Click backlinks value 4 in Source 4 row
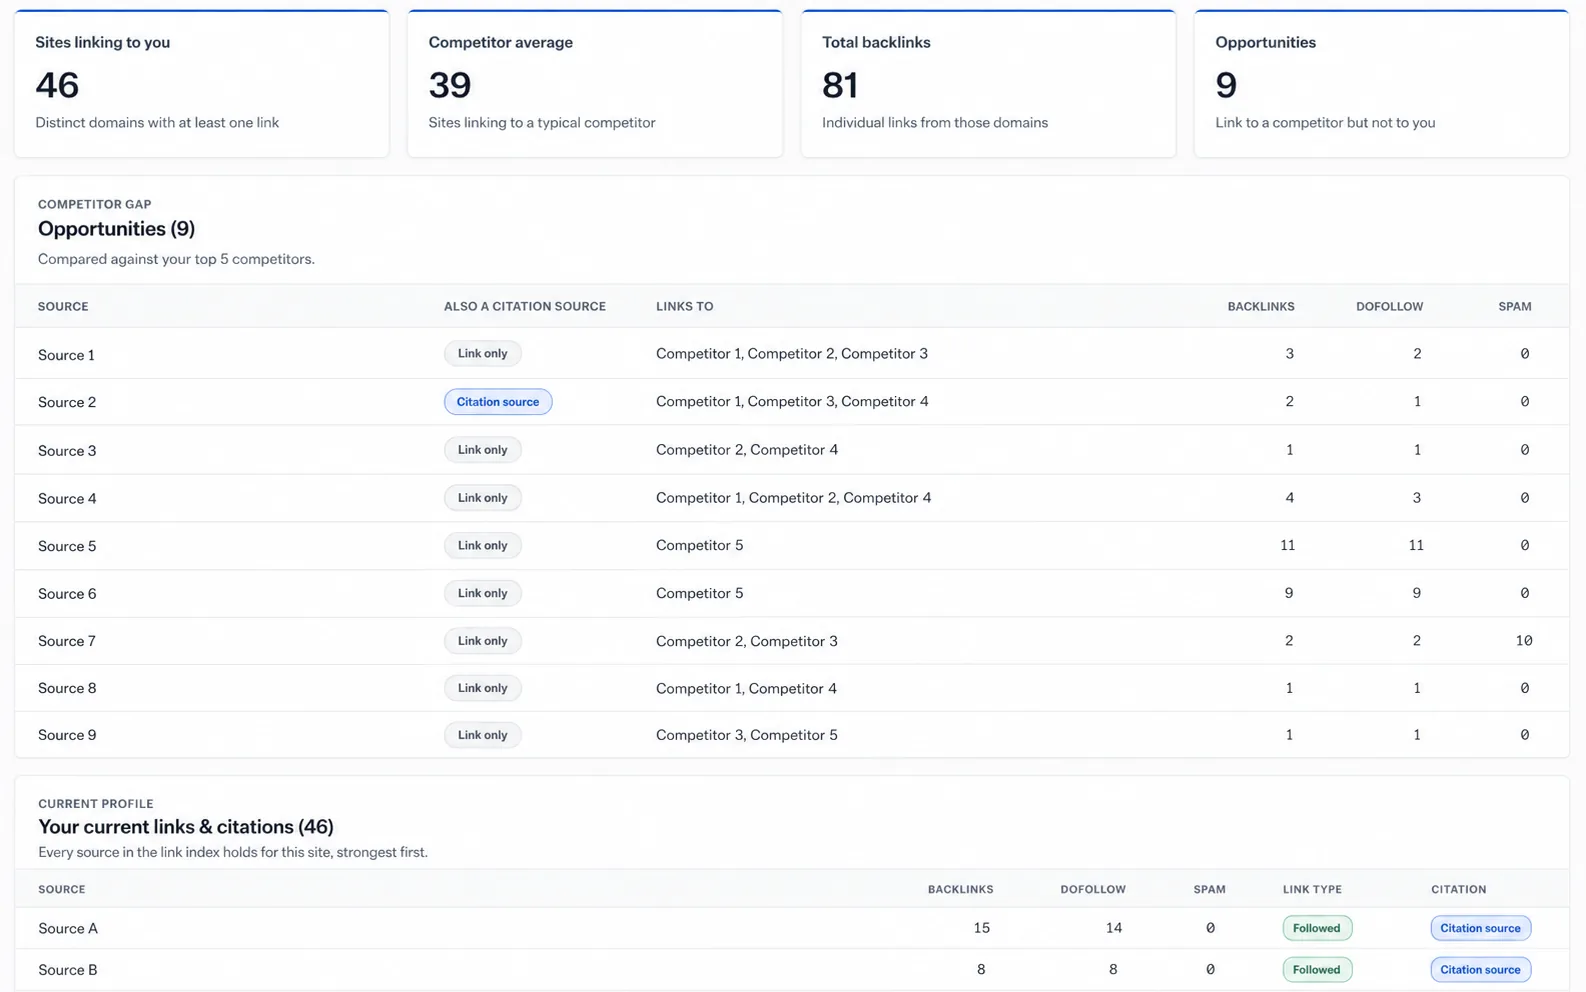The image size is (1586, 992). click(x=1289, y=497)
